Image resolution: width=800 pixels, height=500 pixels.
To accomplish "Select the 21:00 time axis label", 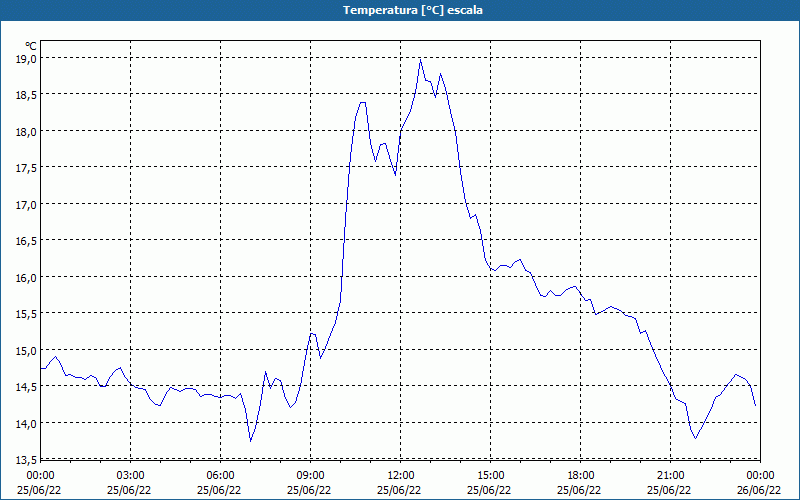I will 670,476.
